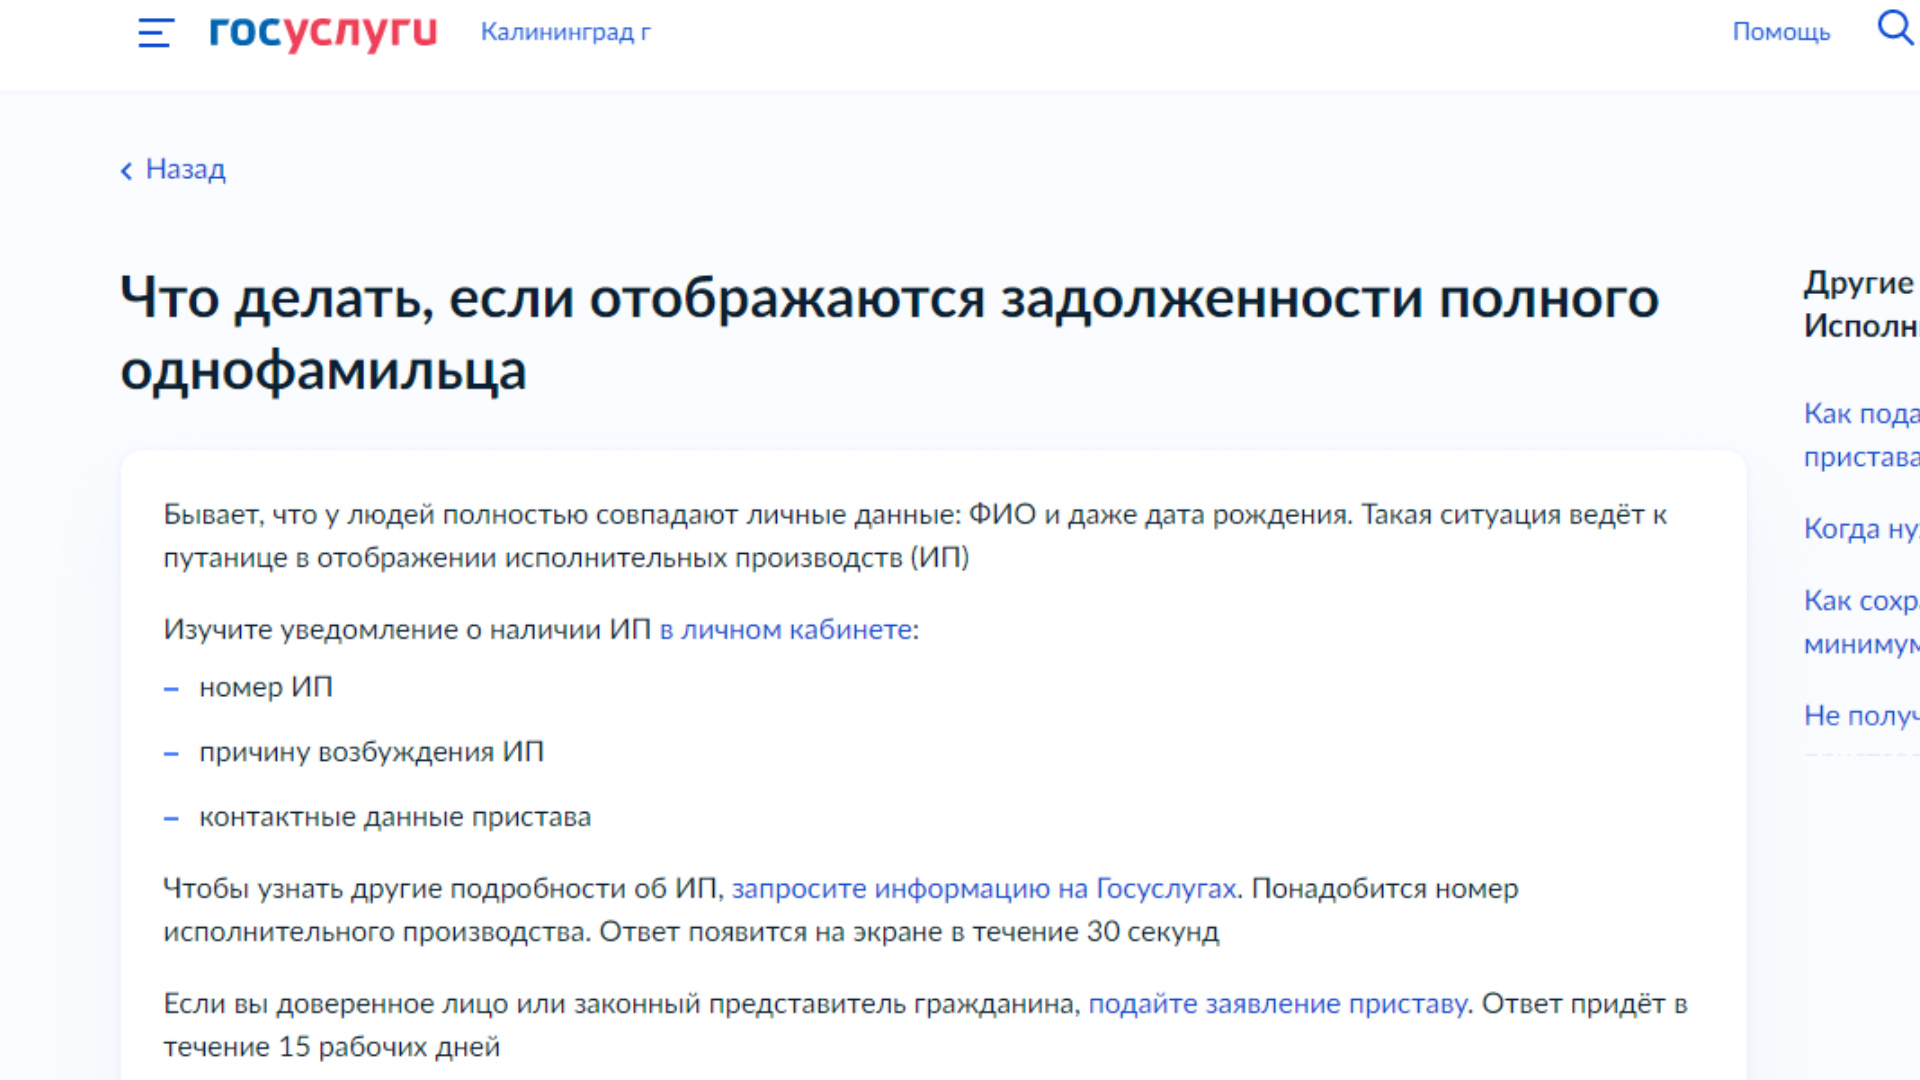Select 'причину возбуждения ИП' list item
The image size is (1920, 1080).
point(371,752)
